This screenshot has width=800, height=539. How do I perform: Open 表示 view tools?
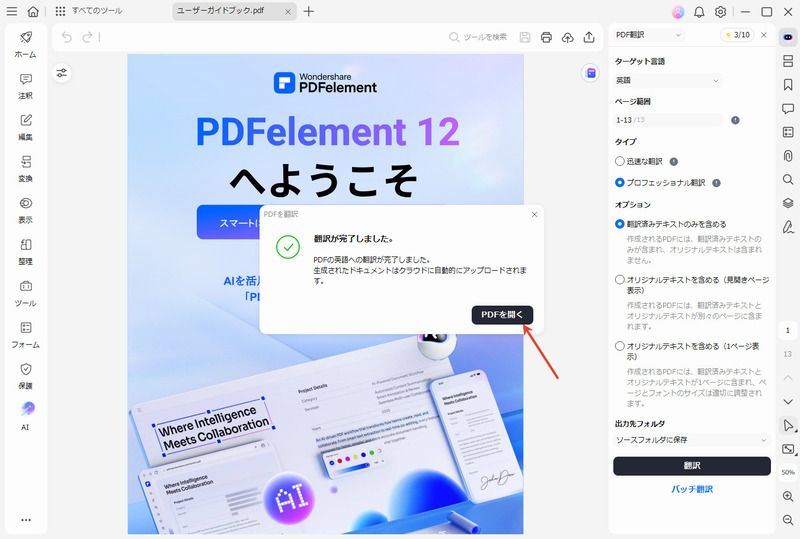[x=26, y=210]
